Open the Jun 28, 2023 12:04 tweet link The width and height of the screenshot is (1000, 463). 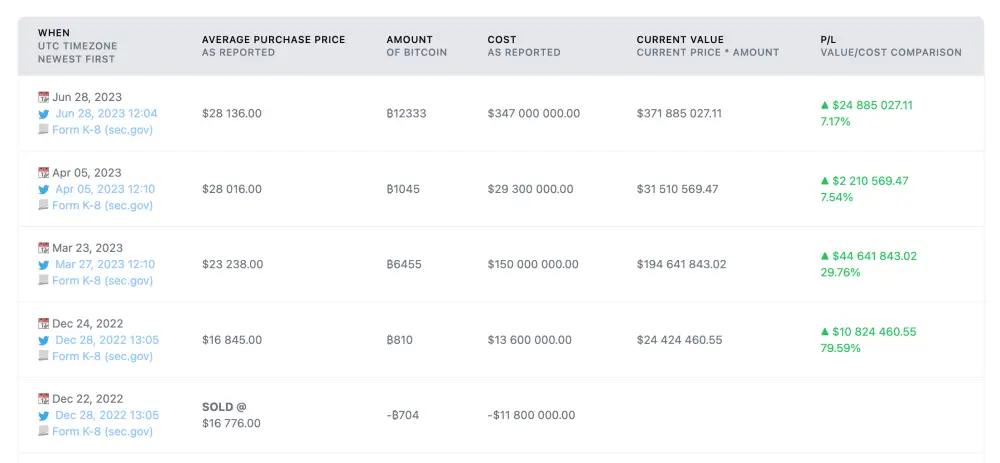[106, 114]
